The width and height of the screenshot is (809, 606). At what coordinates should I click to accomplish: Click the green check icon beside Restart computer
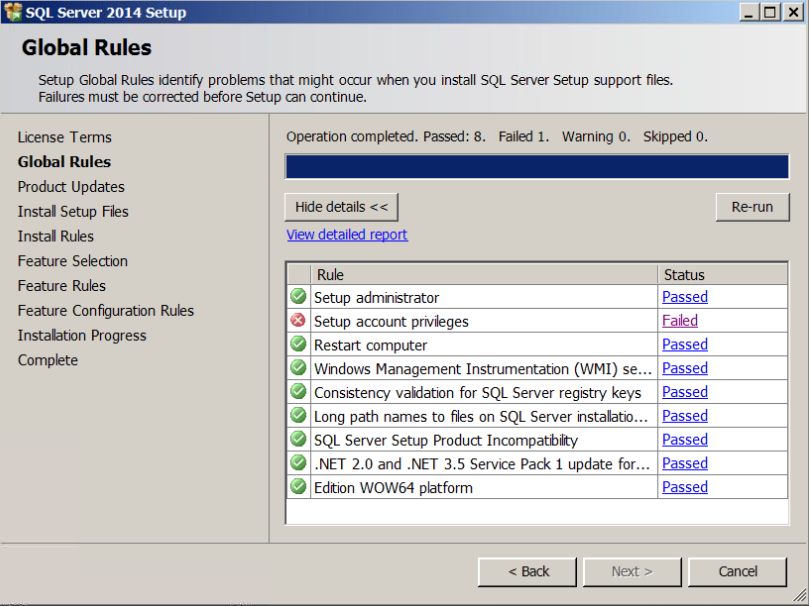point(298,344)
